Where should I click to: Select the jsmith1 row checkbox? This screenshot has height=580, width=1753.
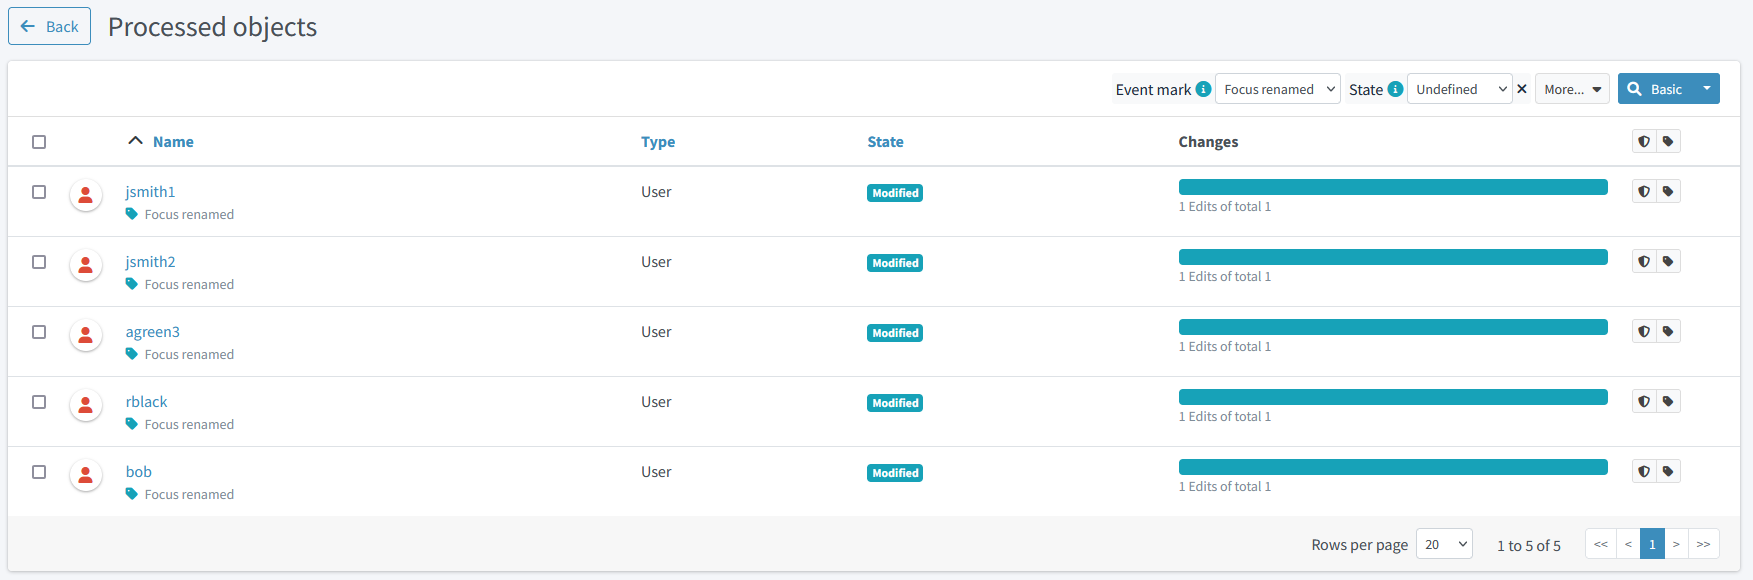(x=39, y=192)
